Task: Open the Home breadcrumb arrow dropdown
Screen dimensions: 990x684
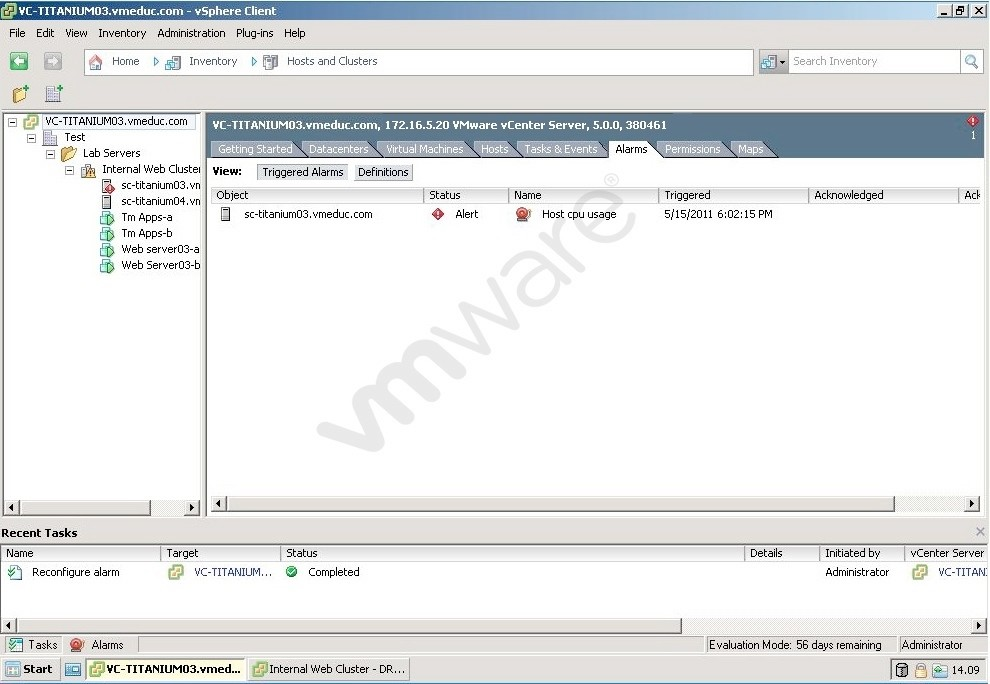Action: click(x=156, y=61)
